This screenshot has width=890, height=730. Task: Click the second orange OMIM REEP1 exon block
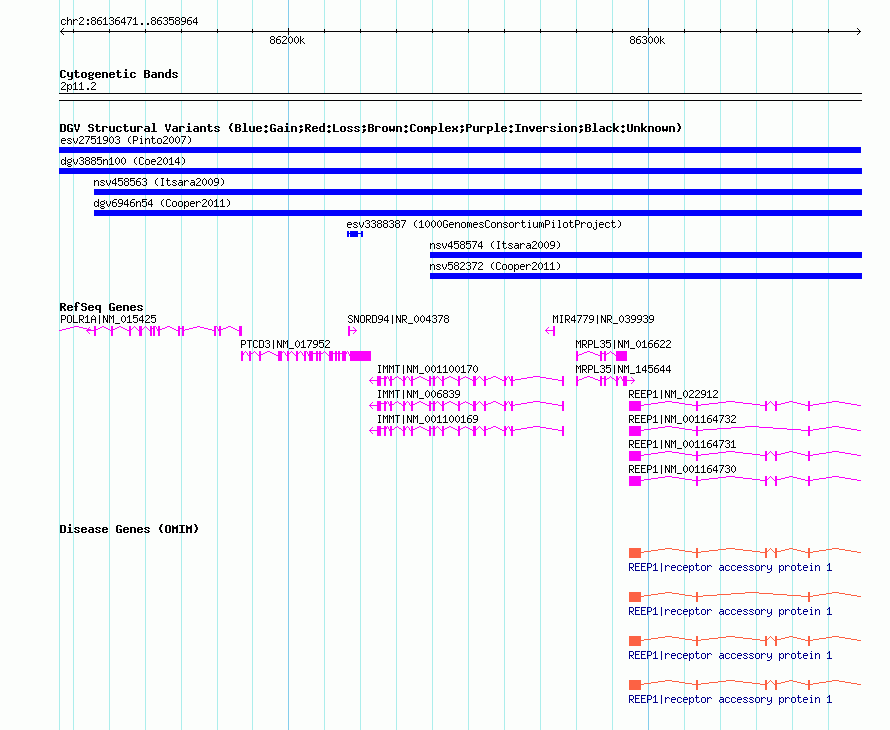click(635, 597)
